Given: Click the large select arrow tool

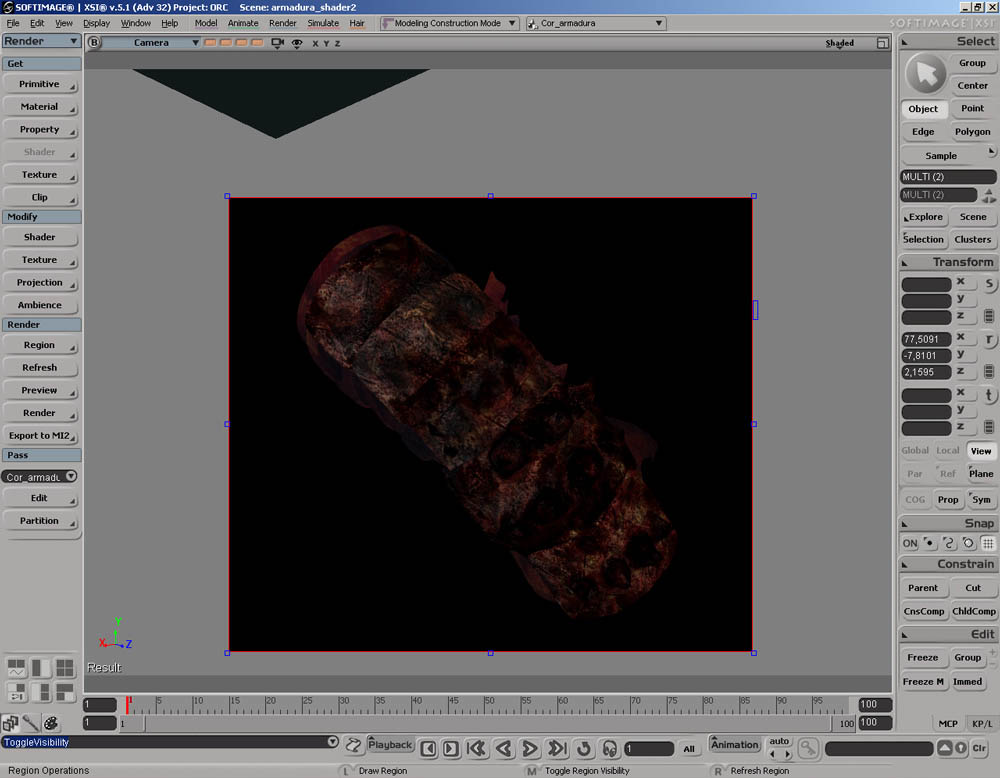Looking at the screenshot, I should [x=926, y=74].
